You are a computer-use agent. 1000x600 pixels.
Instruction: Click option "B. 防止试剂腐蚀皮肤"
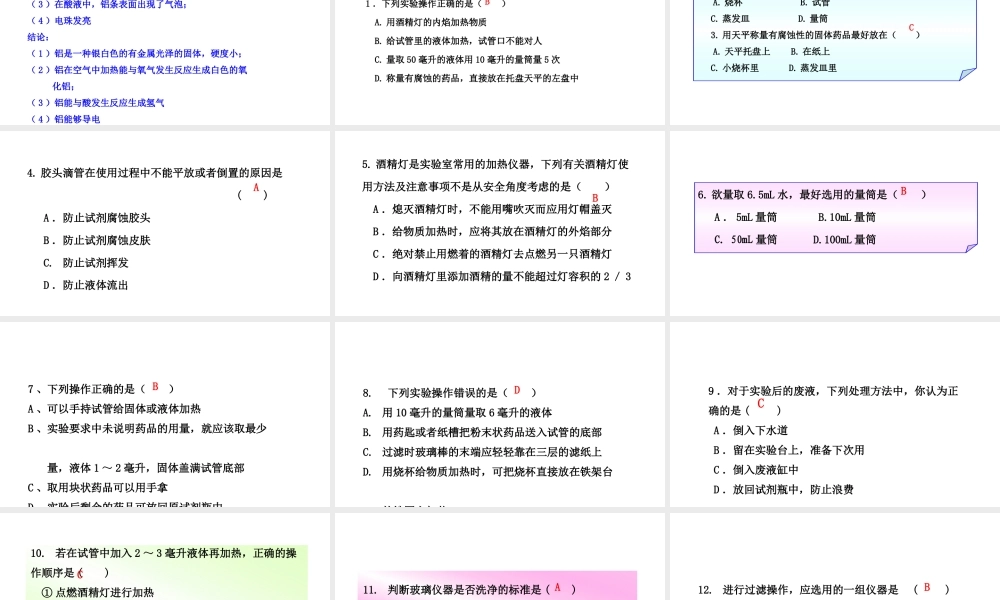97,240
